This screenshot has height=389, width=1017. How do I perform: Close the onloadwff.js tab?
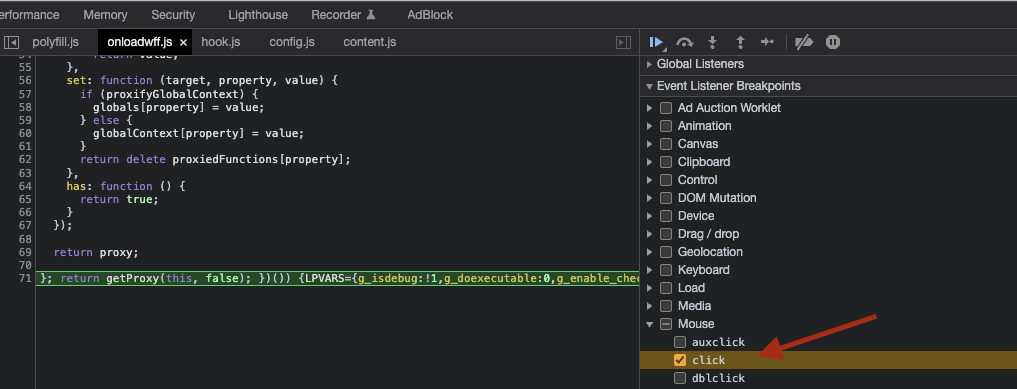pyautogui.click(x=183, y=42)
